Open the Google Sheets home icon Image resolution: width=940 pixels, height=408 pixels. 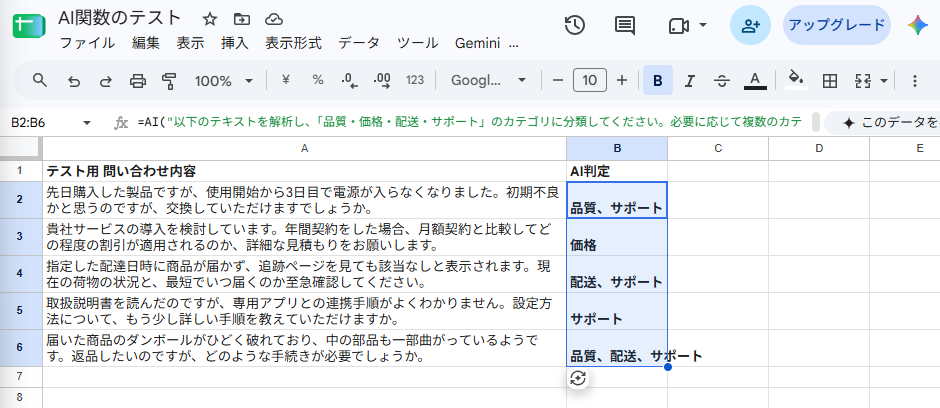[x=29, y=28]
